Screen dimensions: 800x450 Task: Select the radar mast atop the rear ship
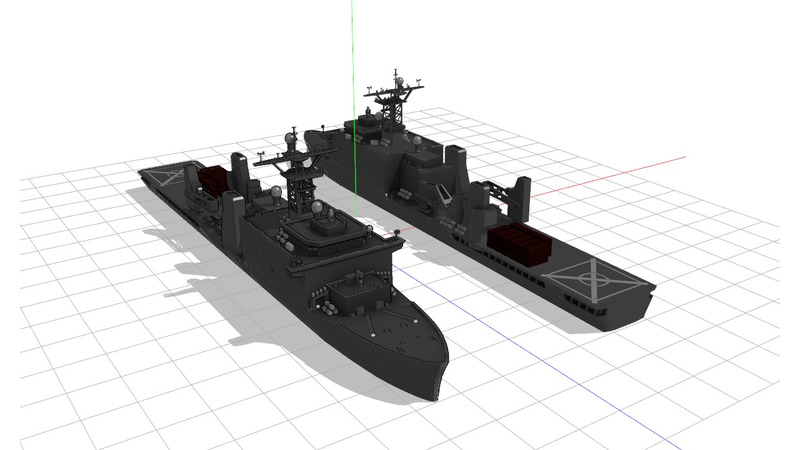click(x=394, y=102)
